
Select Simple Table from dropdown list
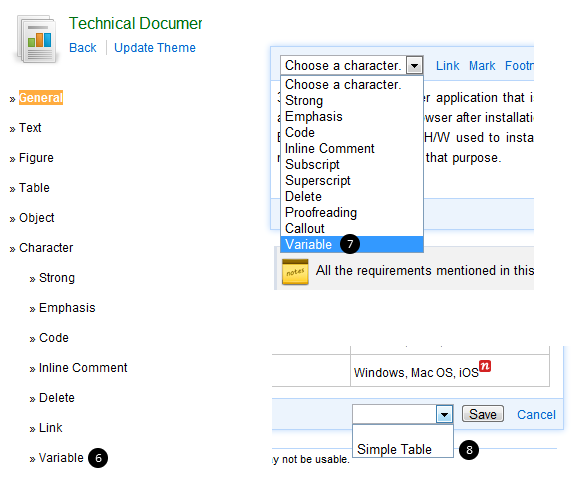pyautogui.click(x=395, y=449)
